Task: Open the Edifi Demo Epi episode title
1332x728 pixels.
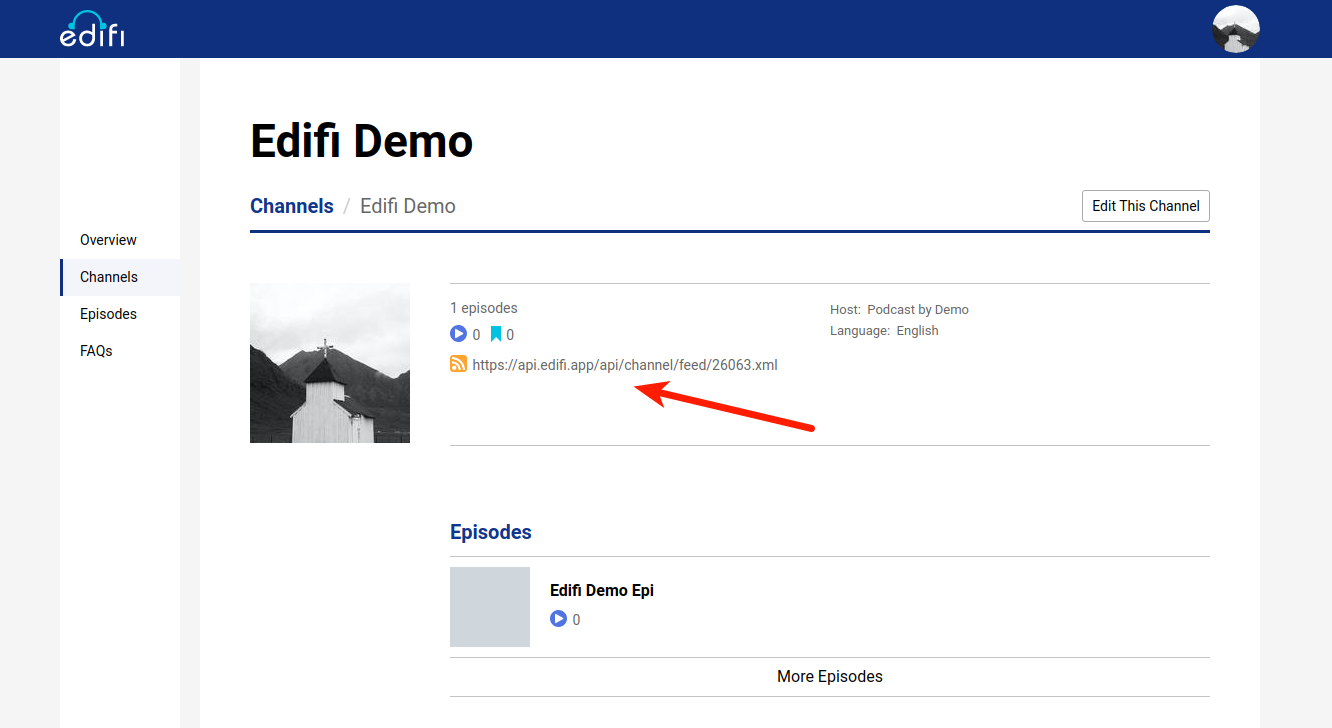Action: click(x=602, y=590)
